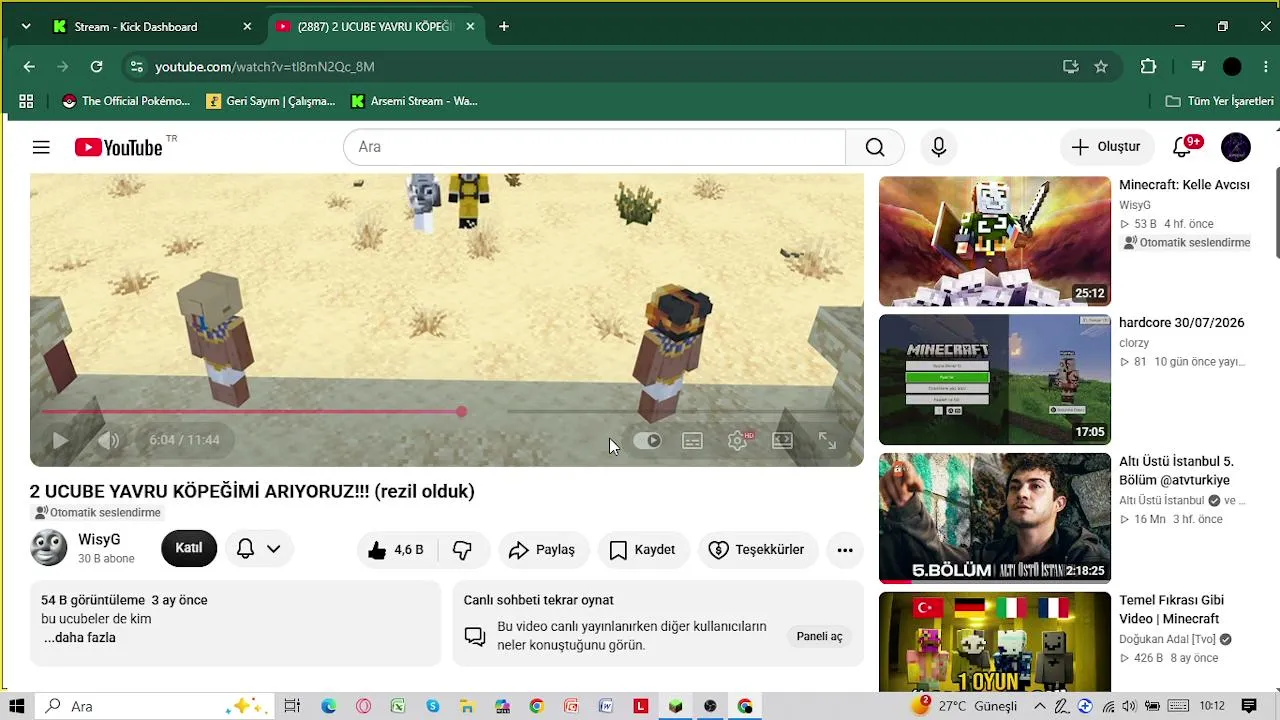The width and height of the screenshot is (1280, 720).
Task: Click the 'Teşekkürler' thanks button
Action: [757, 549]
